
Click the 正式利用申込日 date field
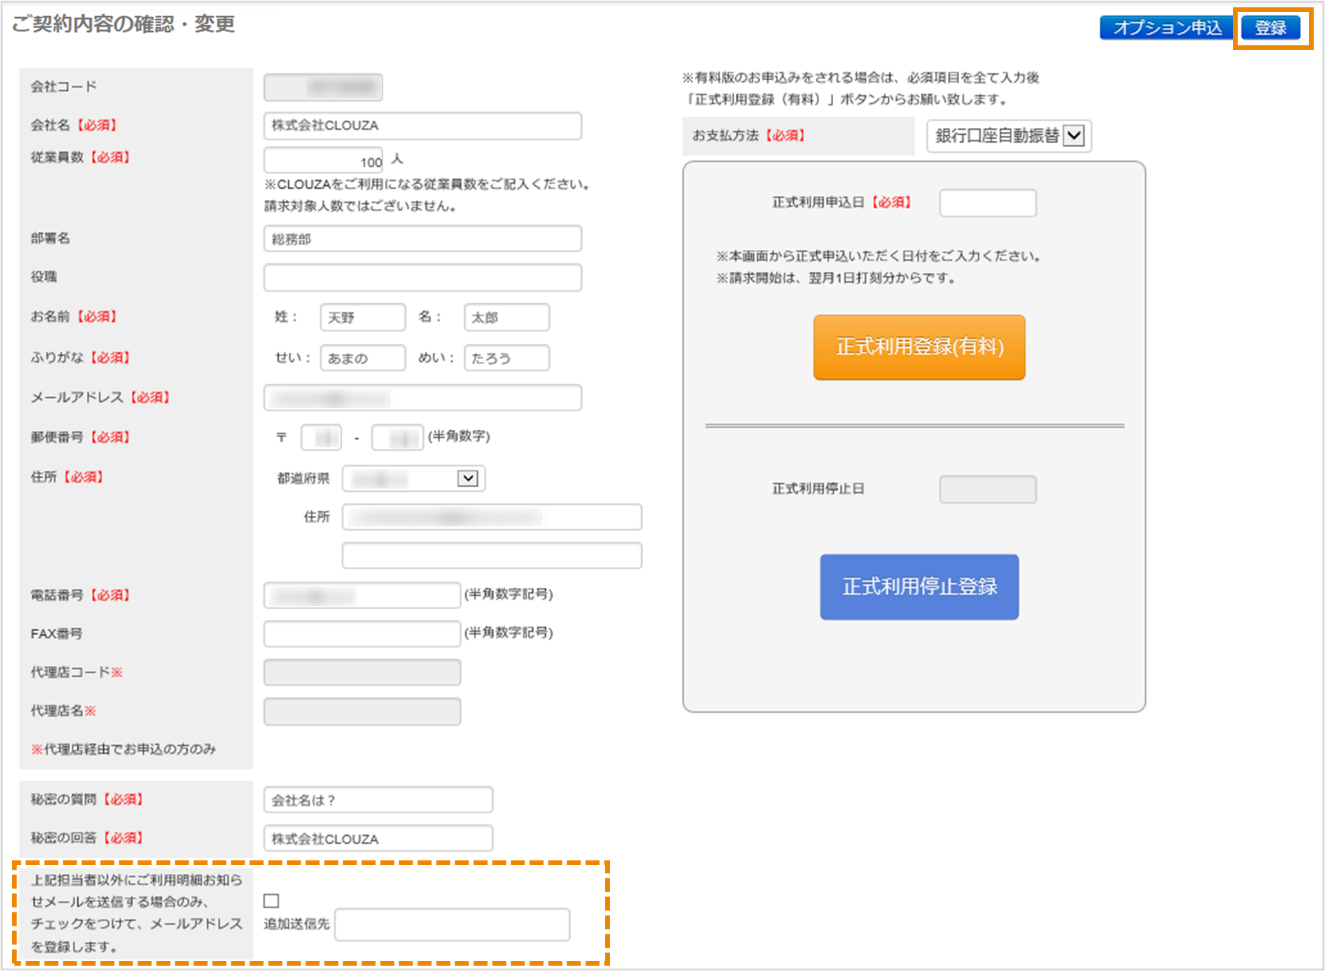click(x=987, y=202)
